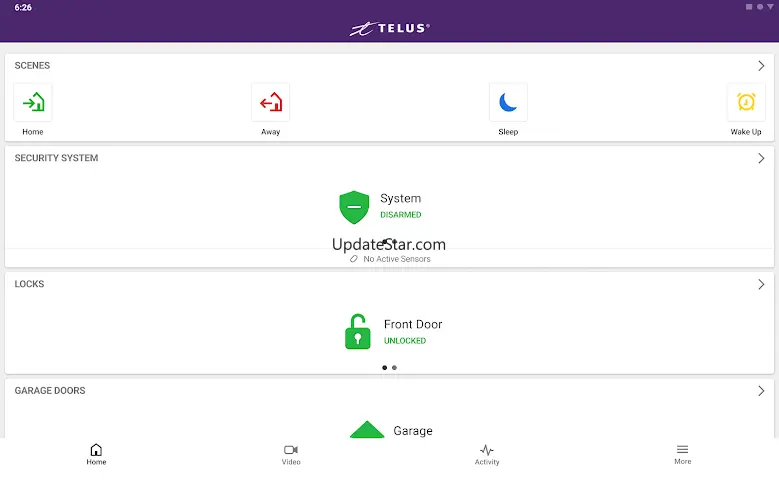779x487 pixels.
Task: Run the Wake Up alarm scene
Action: [746, 103]
